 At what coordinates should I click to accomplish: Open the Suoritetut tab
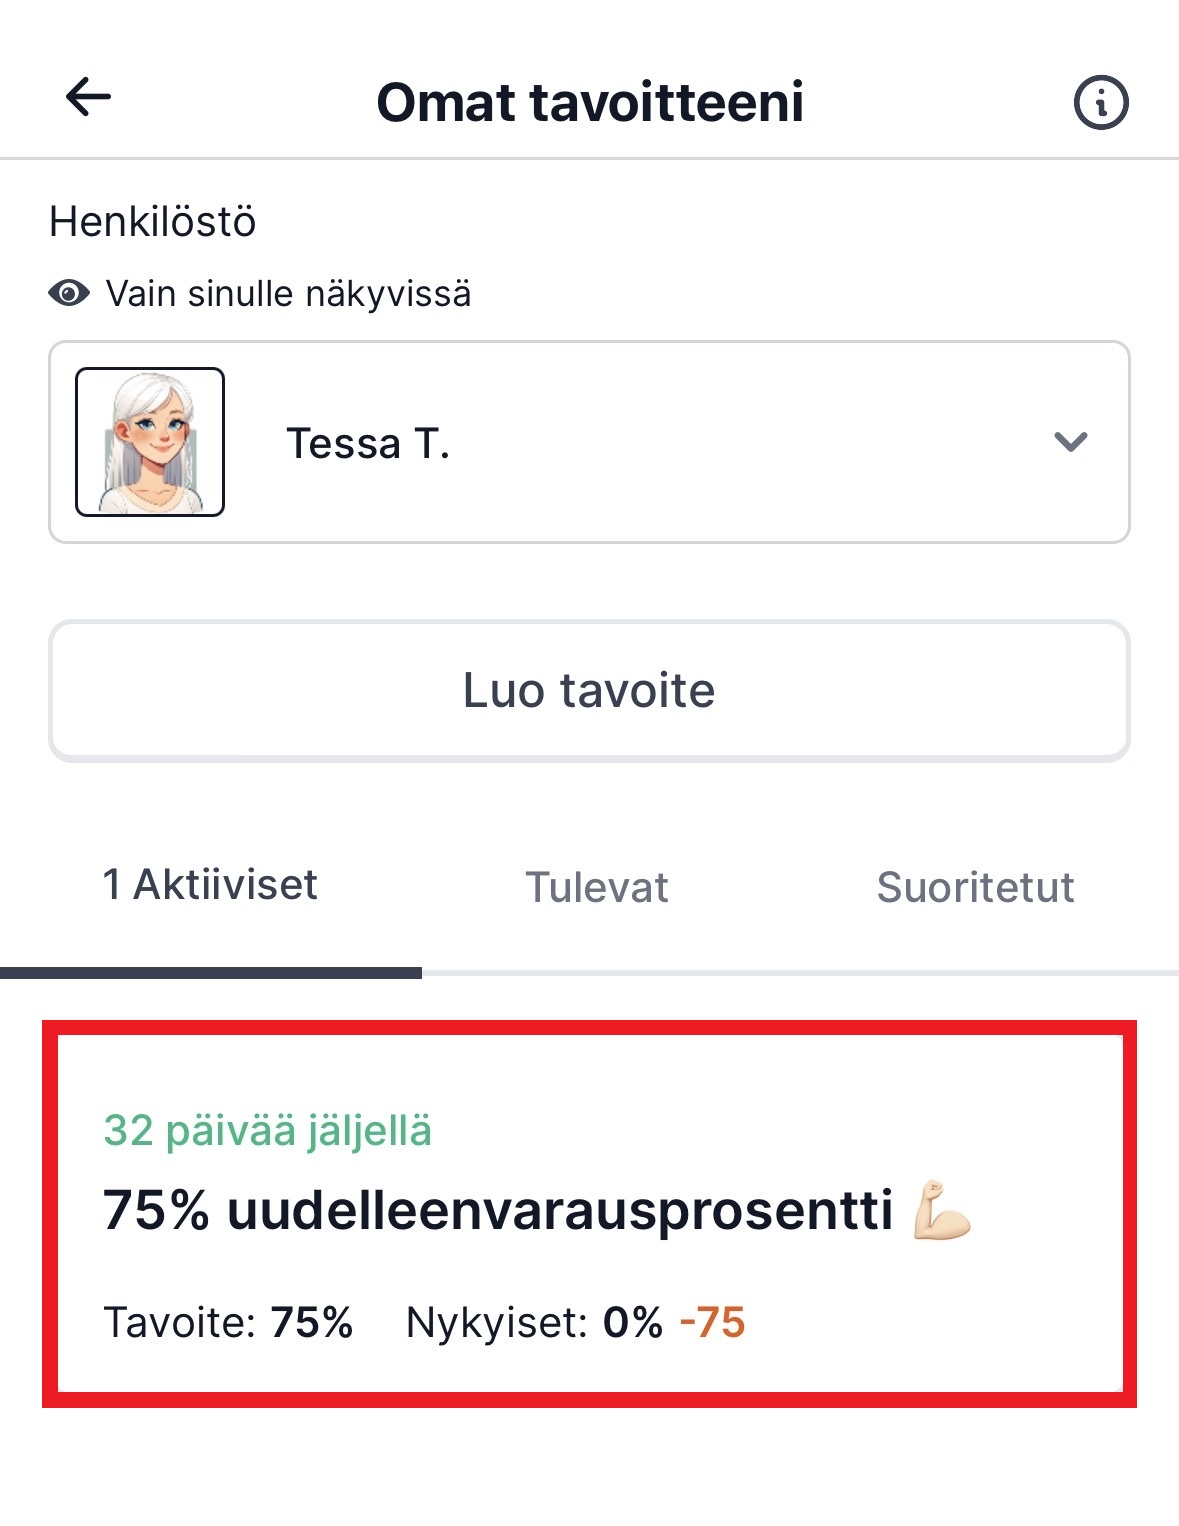(977, 887)
